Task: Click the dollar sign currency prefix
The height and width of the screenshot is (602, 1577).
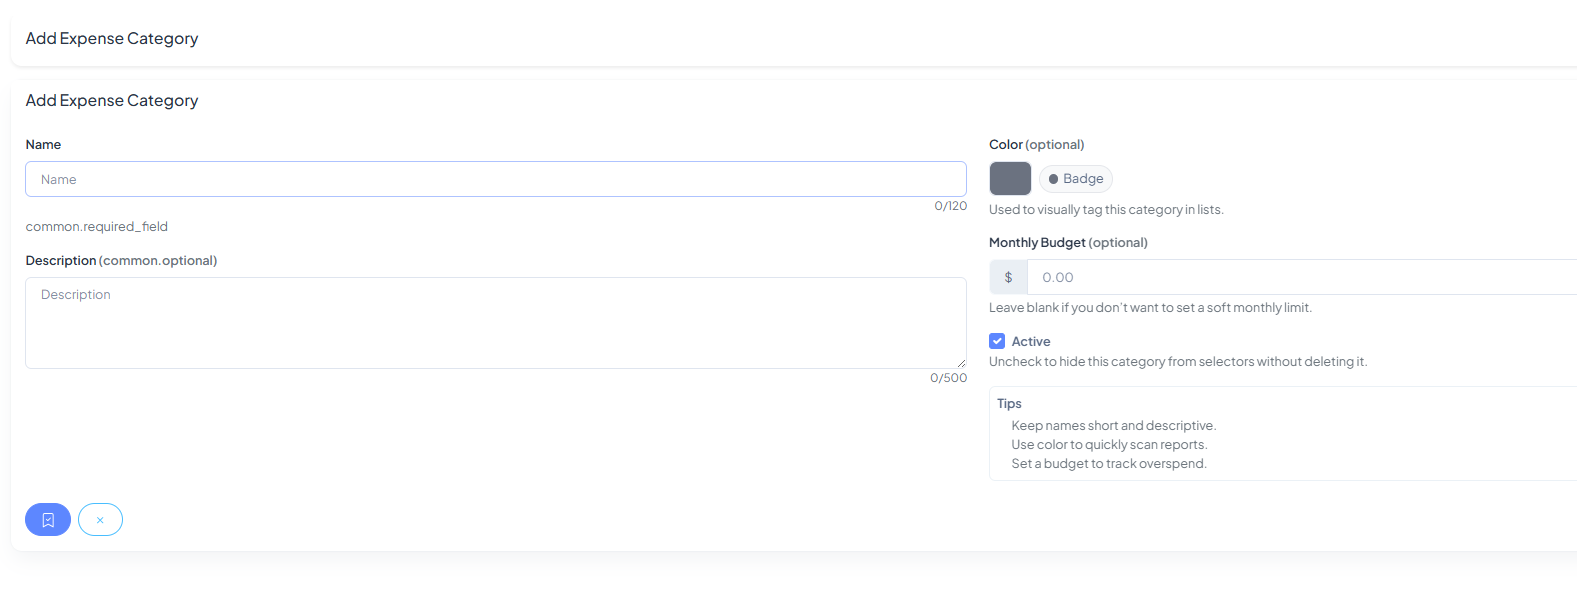Action: (1008, 278)
